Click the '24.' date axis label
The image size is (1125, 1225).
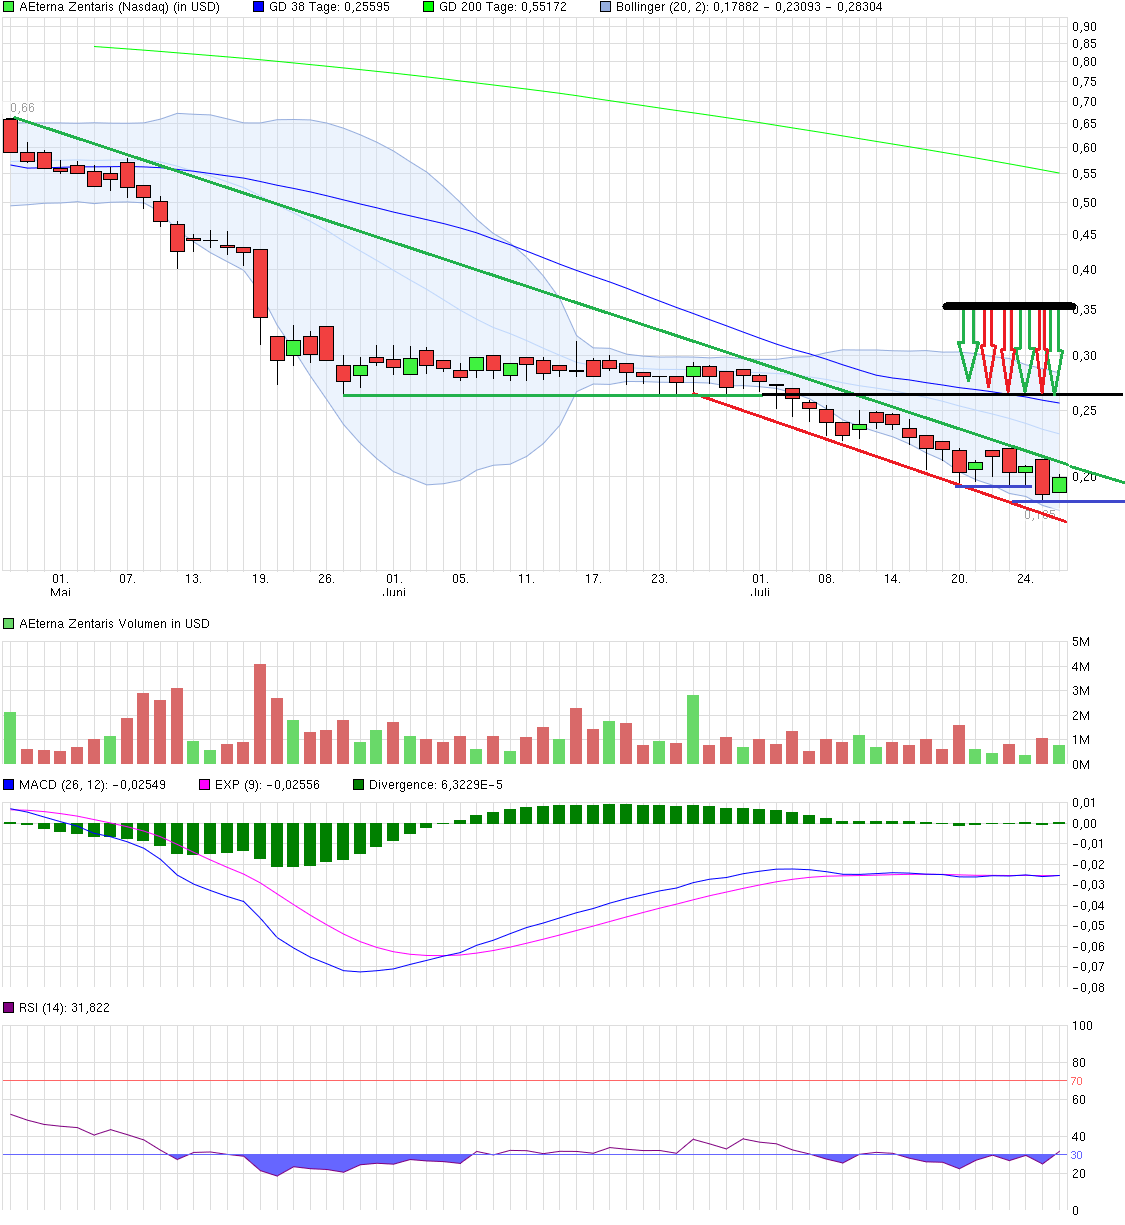click(1025, 579)
